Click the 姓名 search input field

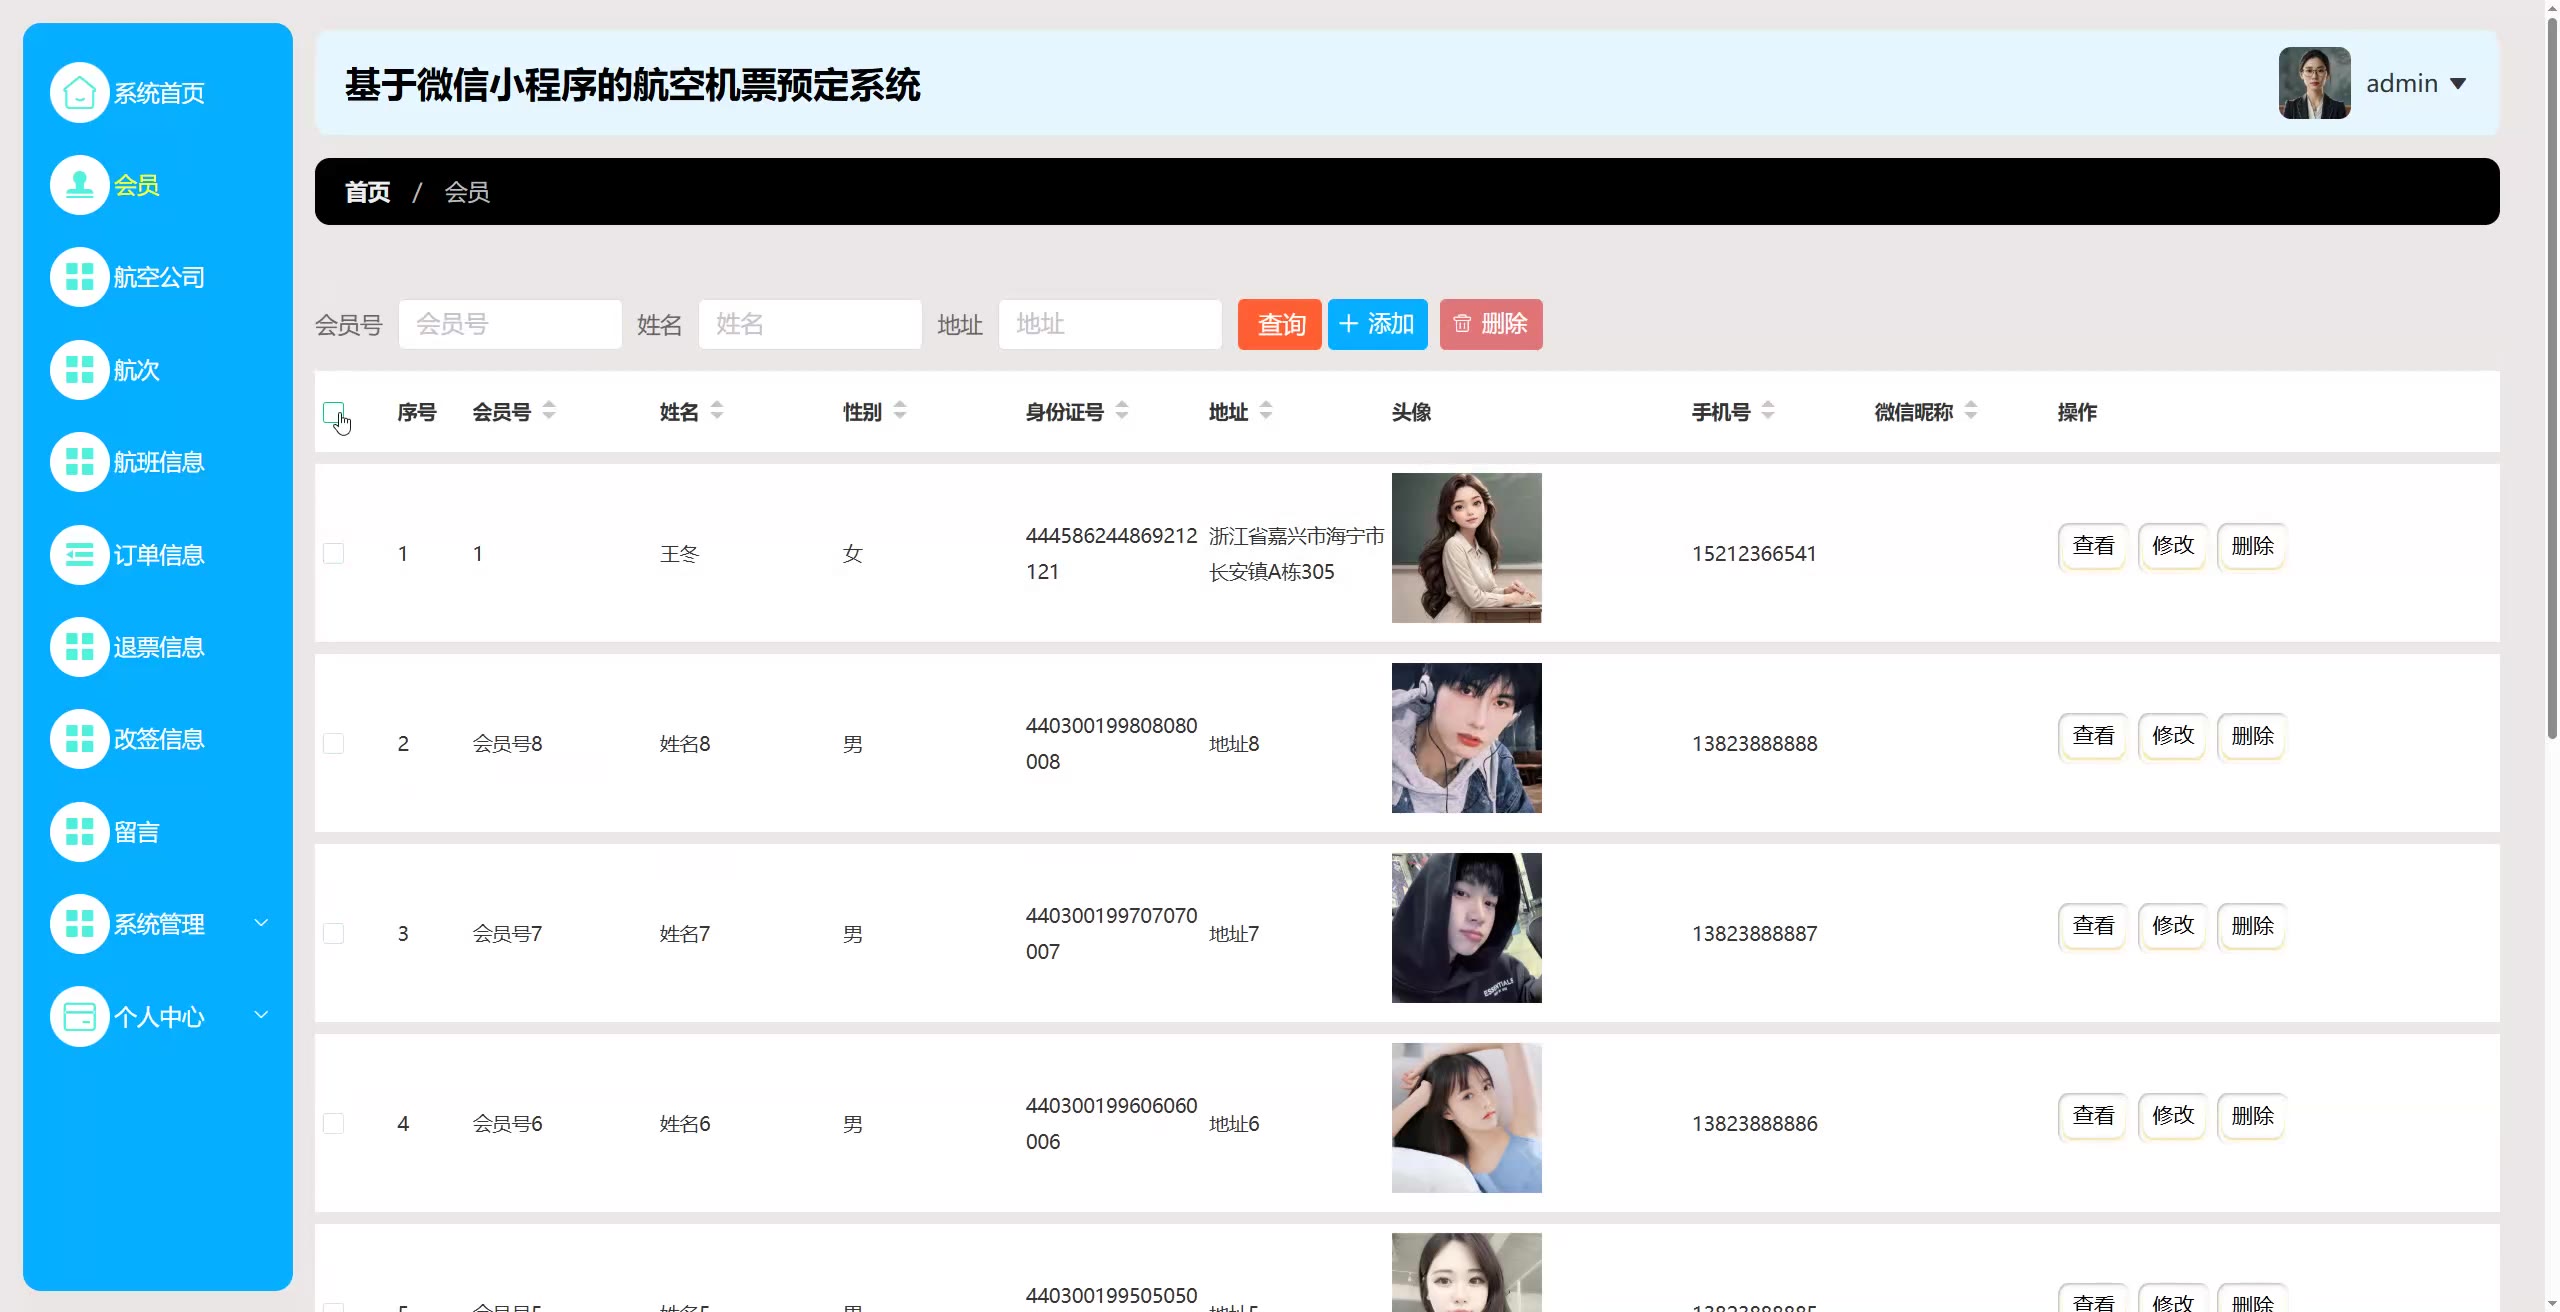tap(809, 324)
